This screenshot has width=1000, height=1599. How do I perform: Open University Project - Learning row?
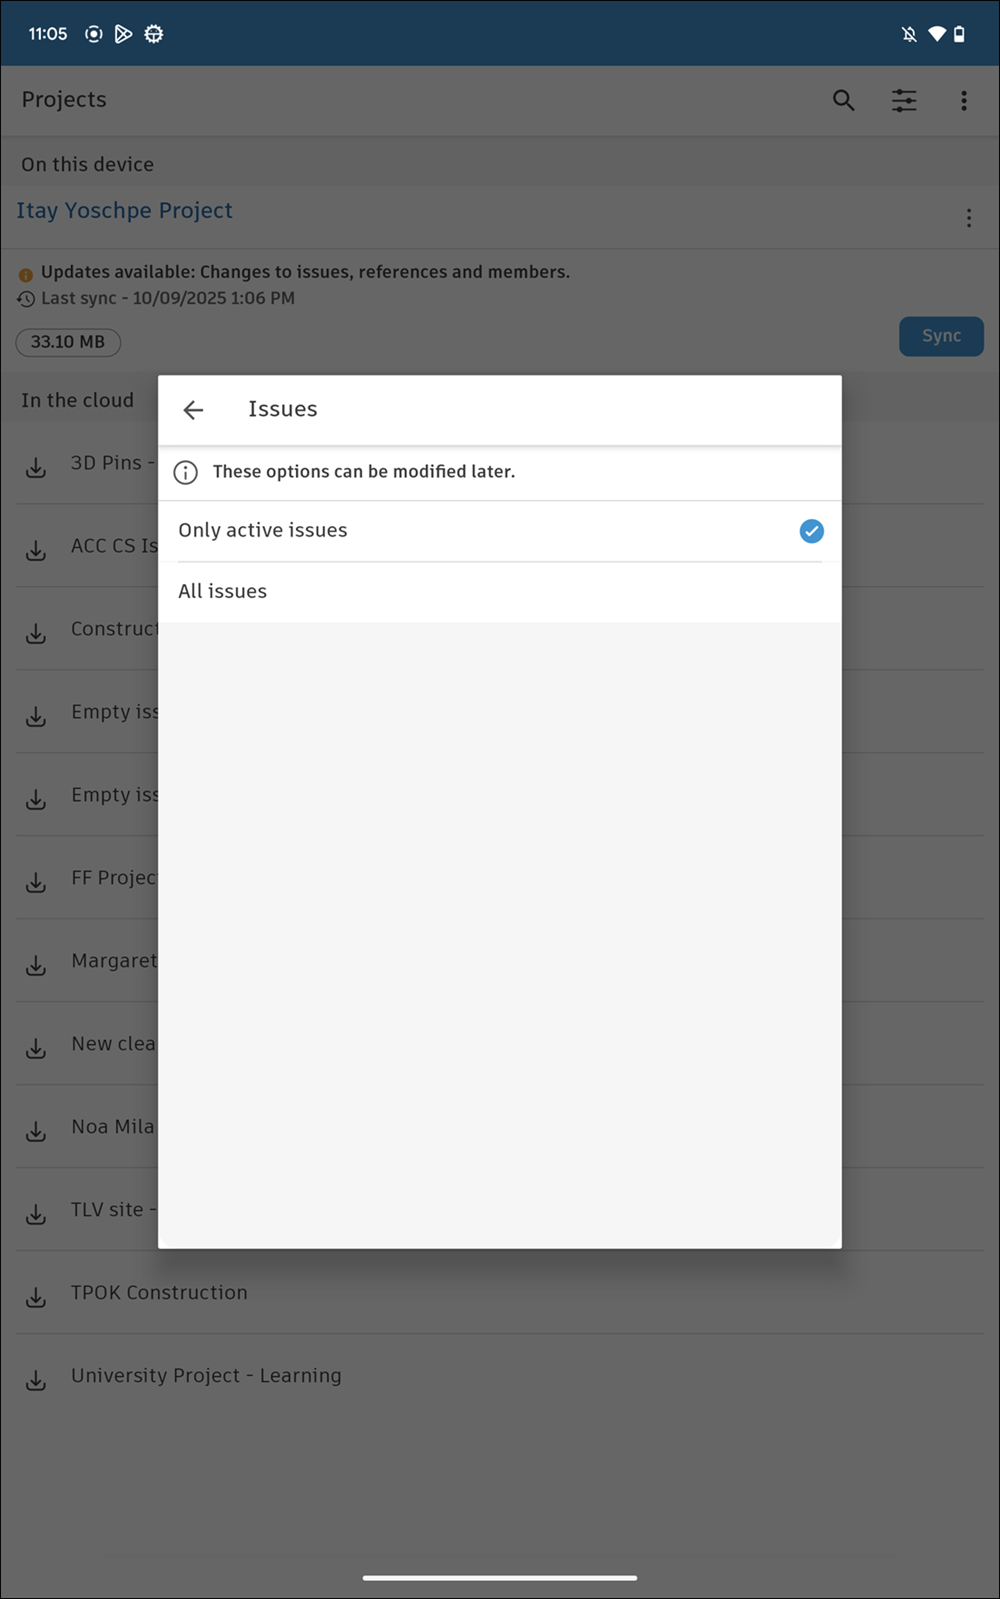[x=499, y=1375]
